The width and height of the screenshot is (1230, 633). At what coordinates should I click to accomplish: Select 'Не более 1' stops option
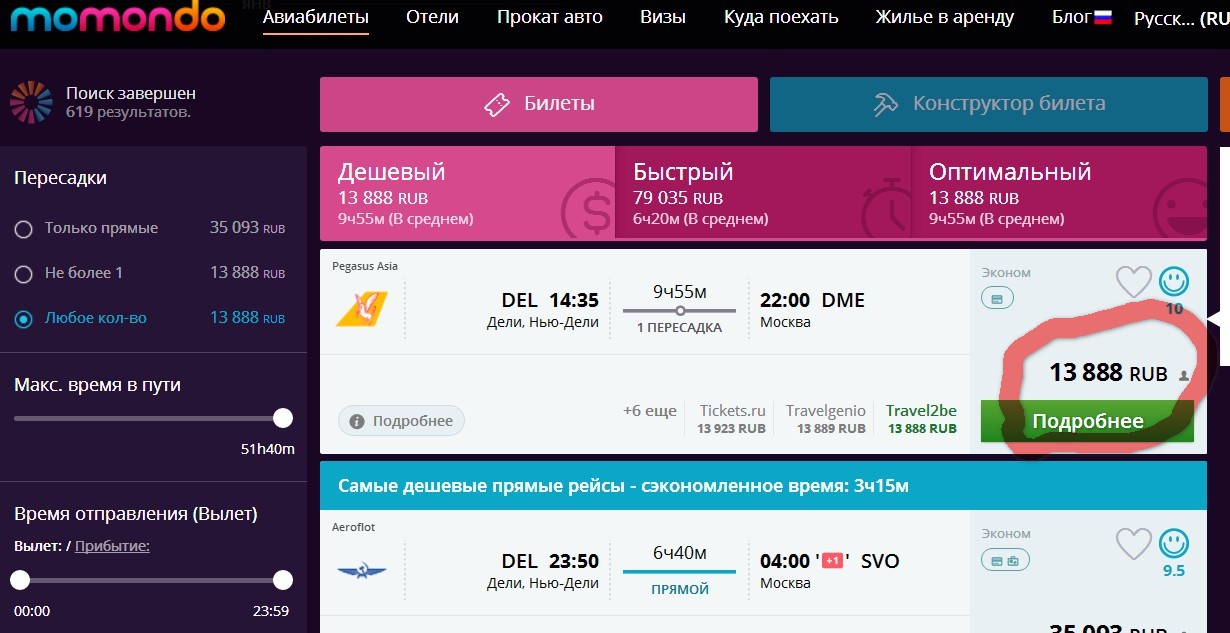point(24,273)
